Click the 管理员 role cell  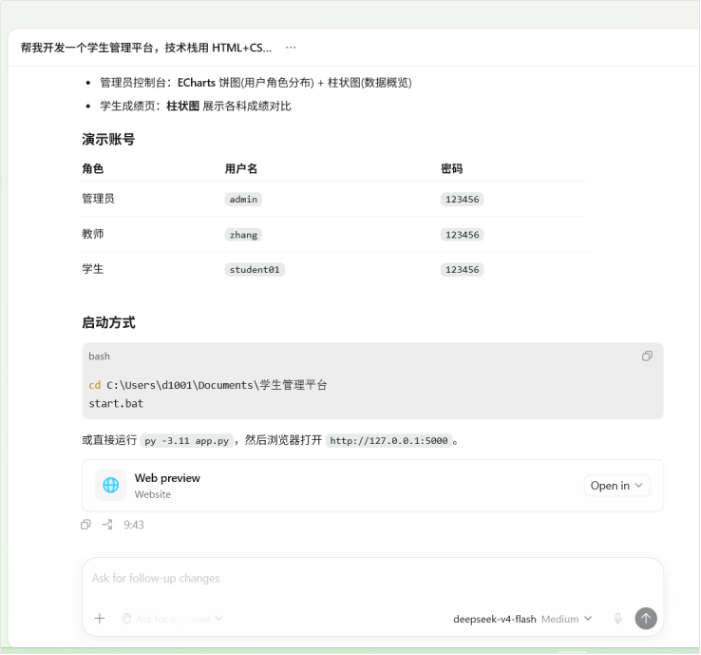[98, 199]
